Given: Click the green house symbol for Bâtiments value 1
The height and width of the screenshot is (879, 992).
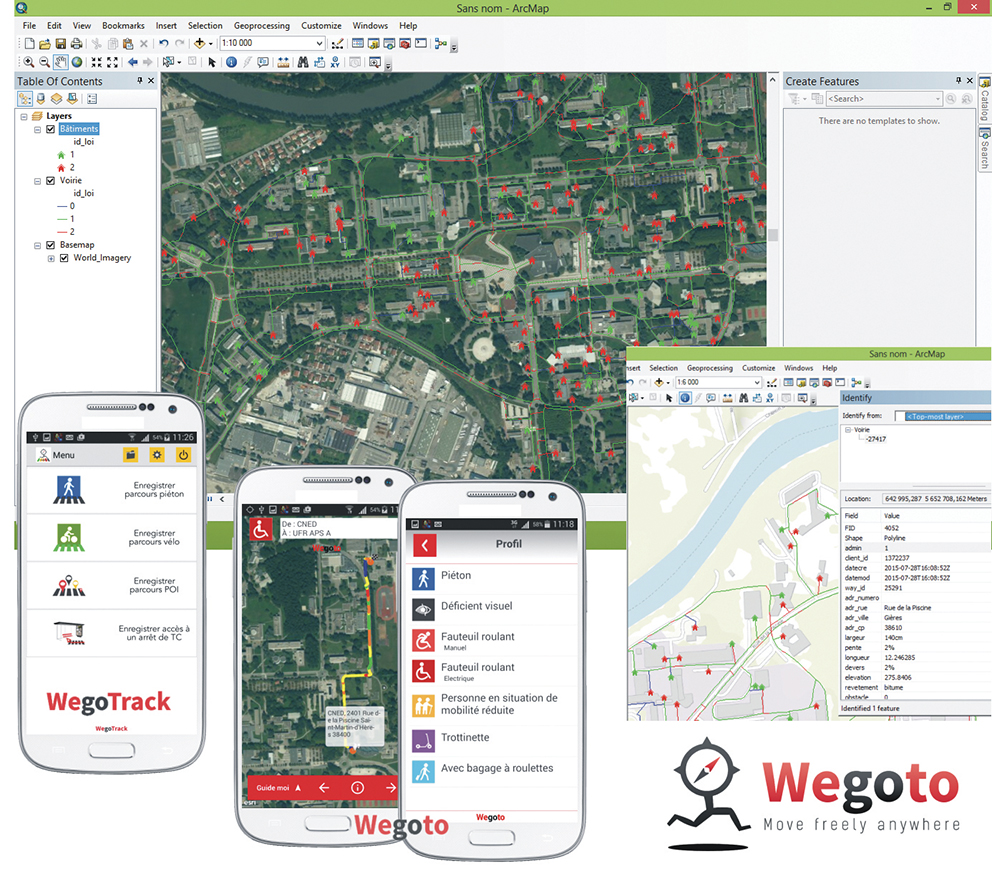Looking at the screenshot, I should coord(61,155).
